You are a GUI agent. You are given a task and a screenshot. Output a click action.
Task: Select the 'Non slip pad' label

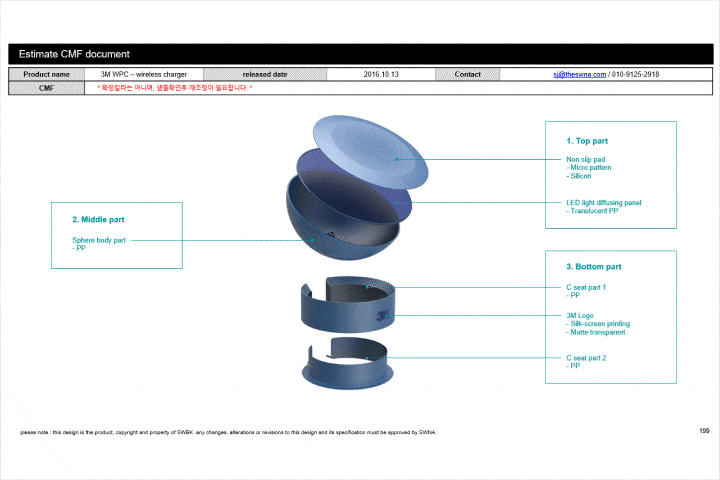(x=585, y=159)
